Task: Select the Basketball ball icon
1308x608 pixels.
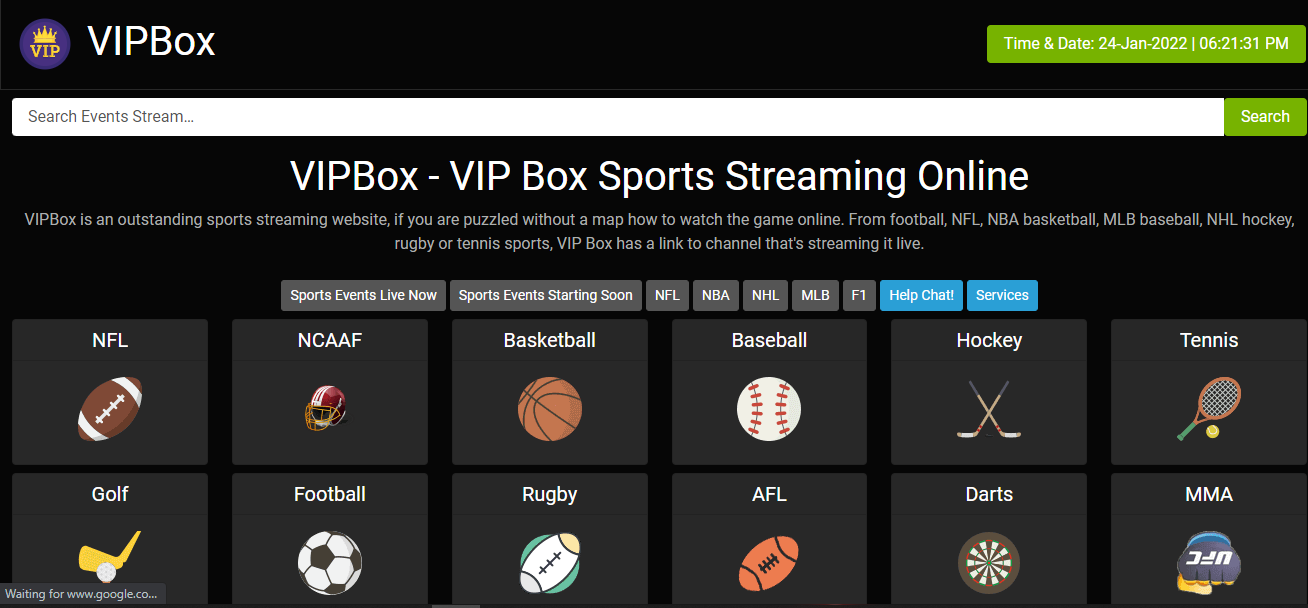Action: tap(550, 409)
